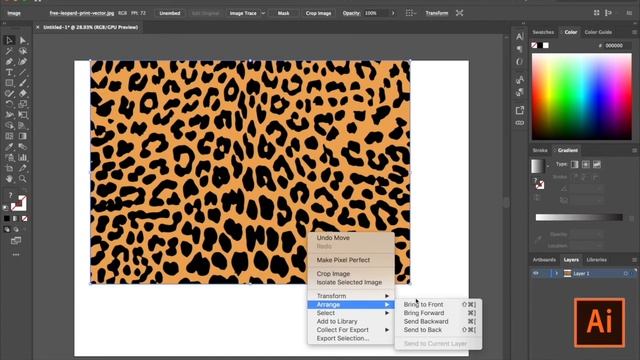The width and height of the screenshot is (640, 360).
Task: Select the Curvature tool
Action: coord(23,62)
